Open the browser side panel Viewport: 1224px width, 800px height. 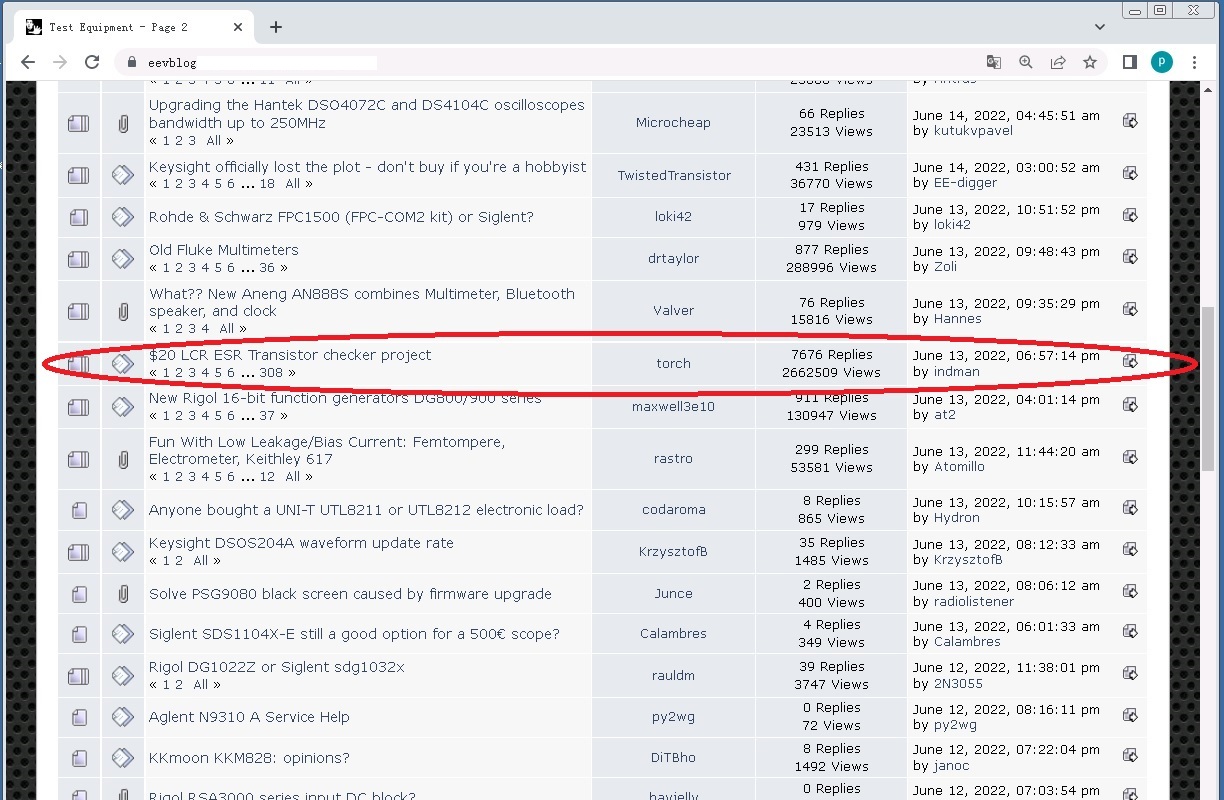click(1129, 62)
